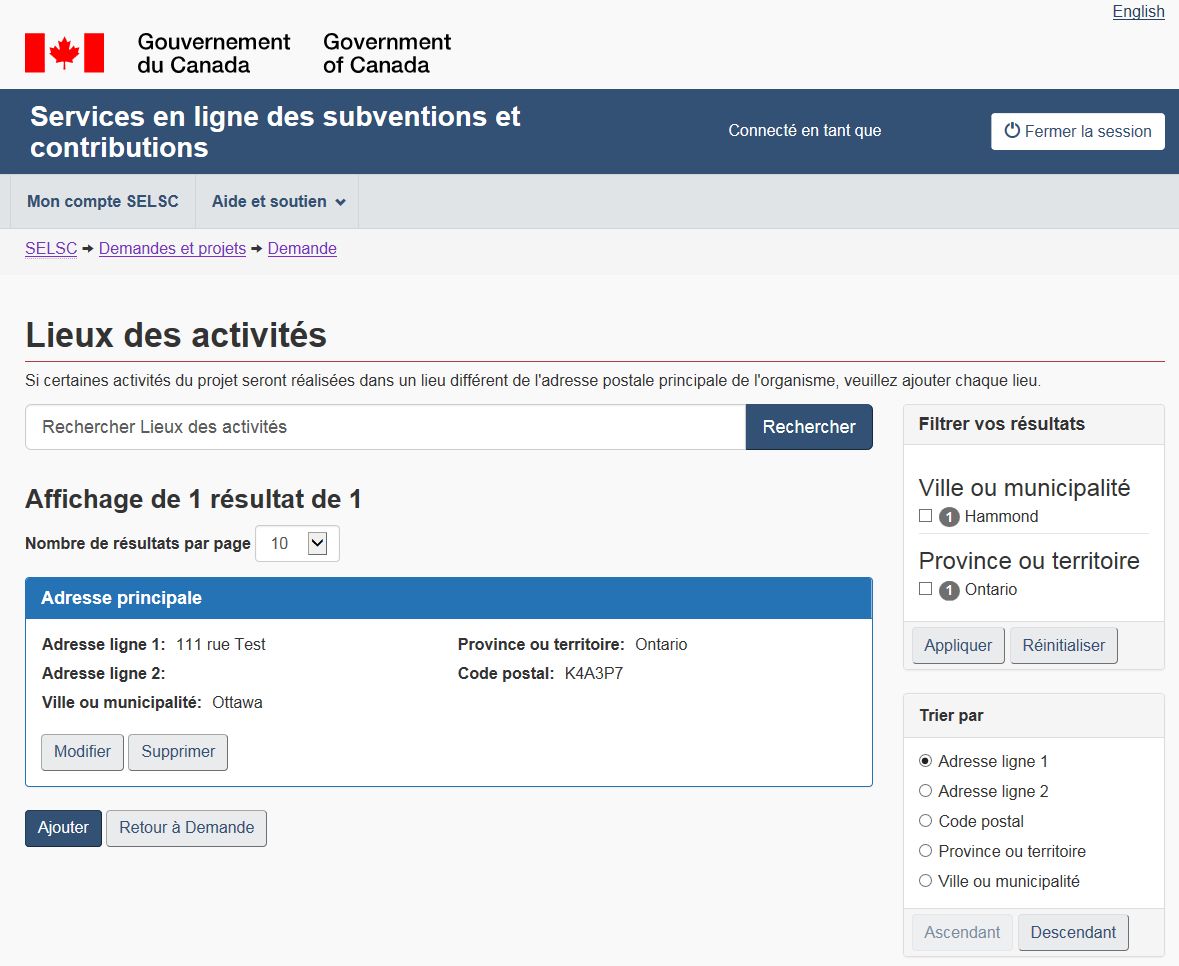Click the Canada flag logo
This screenshot has height=966, width=1179.
point(64,53)
